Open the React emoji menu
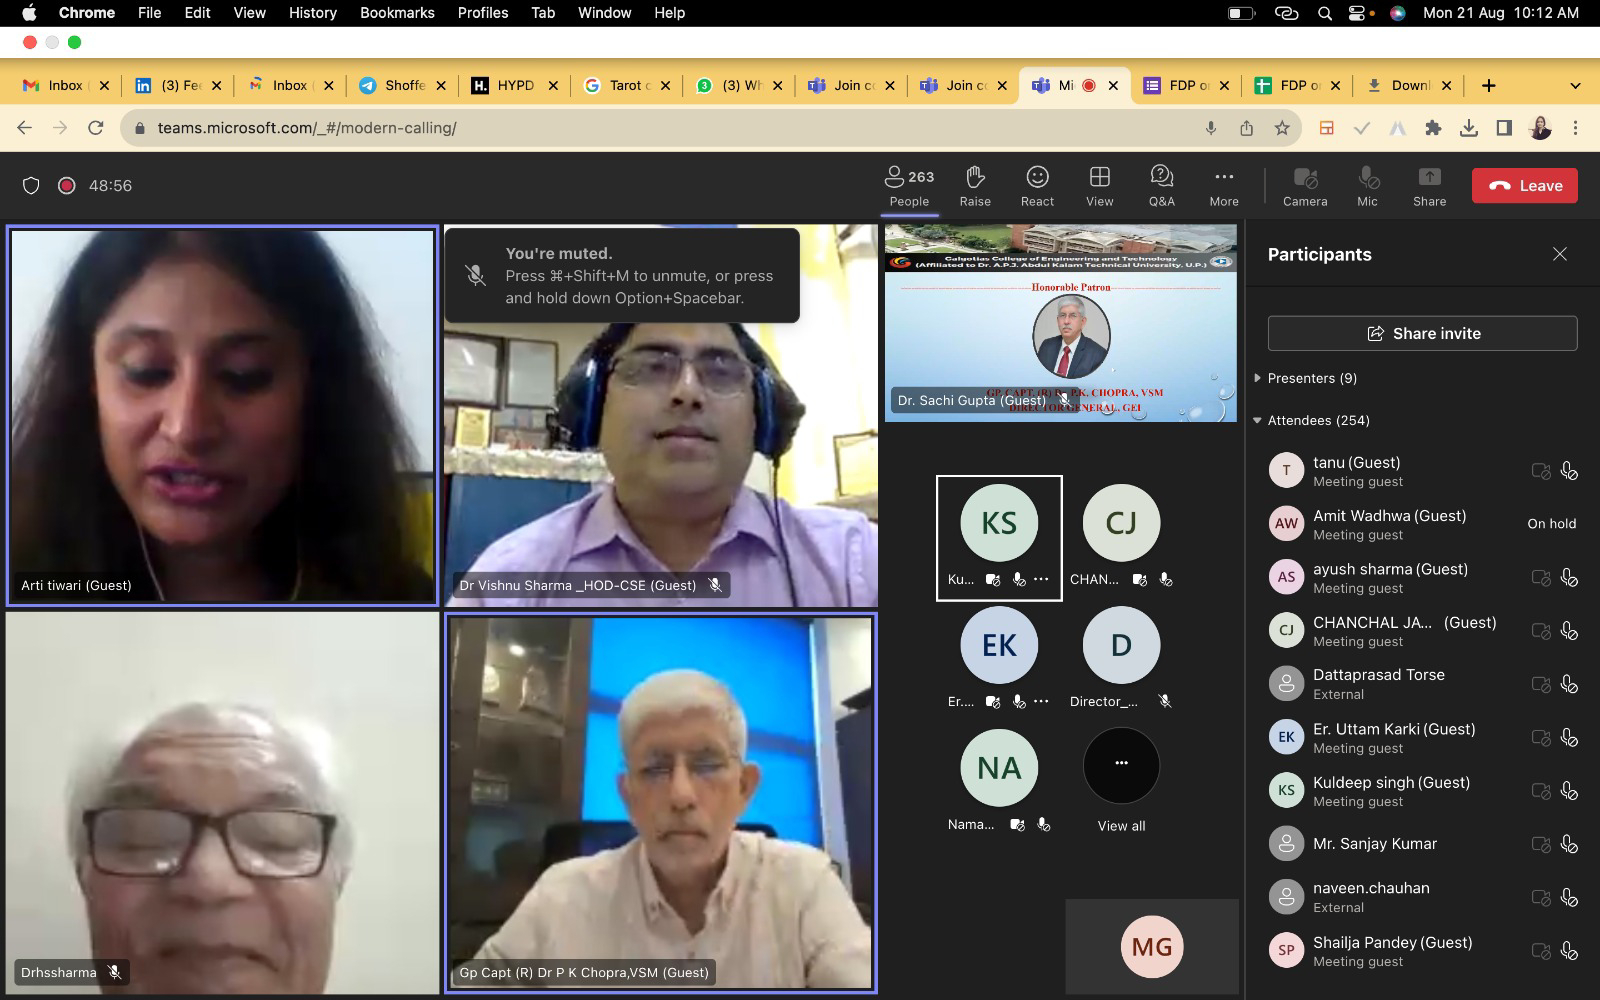Screen dimensions: 1600x1000 pos(1037,186)
